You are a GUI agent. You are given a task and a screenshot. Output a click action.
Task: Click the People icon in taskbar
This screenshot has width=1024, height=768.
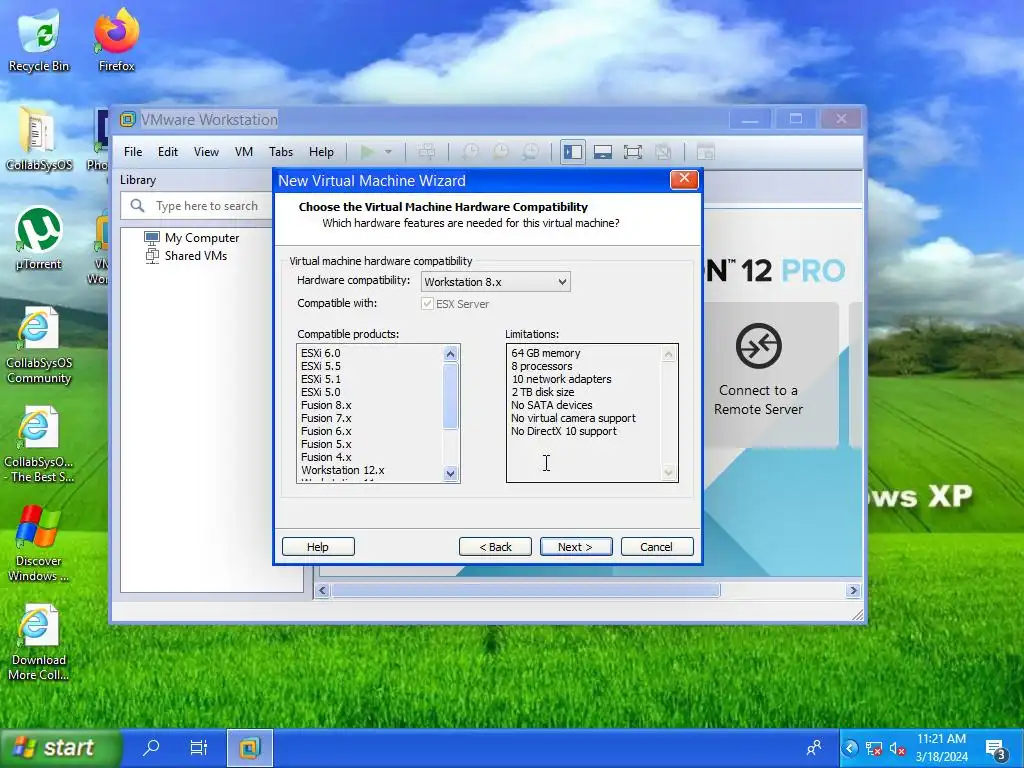(814, 748)
